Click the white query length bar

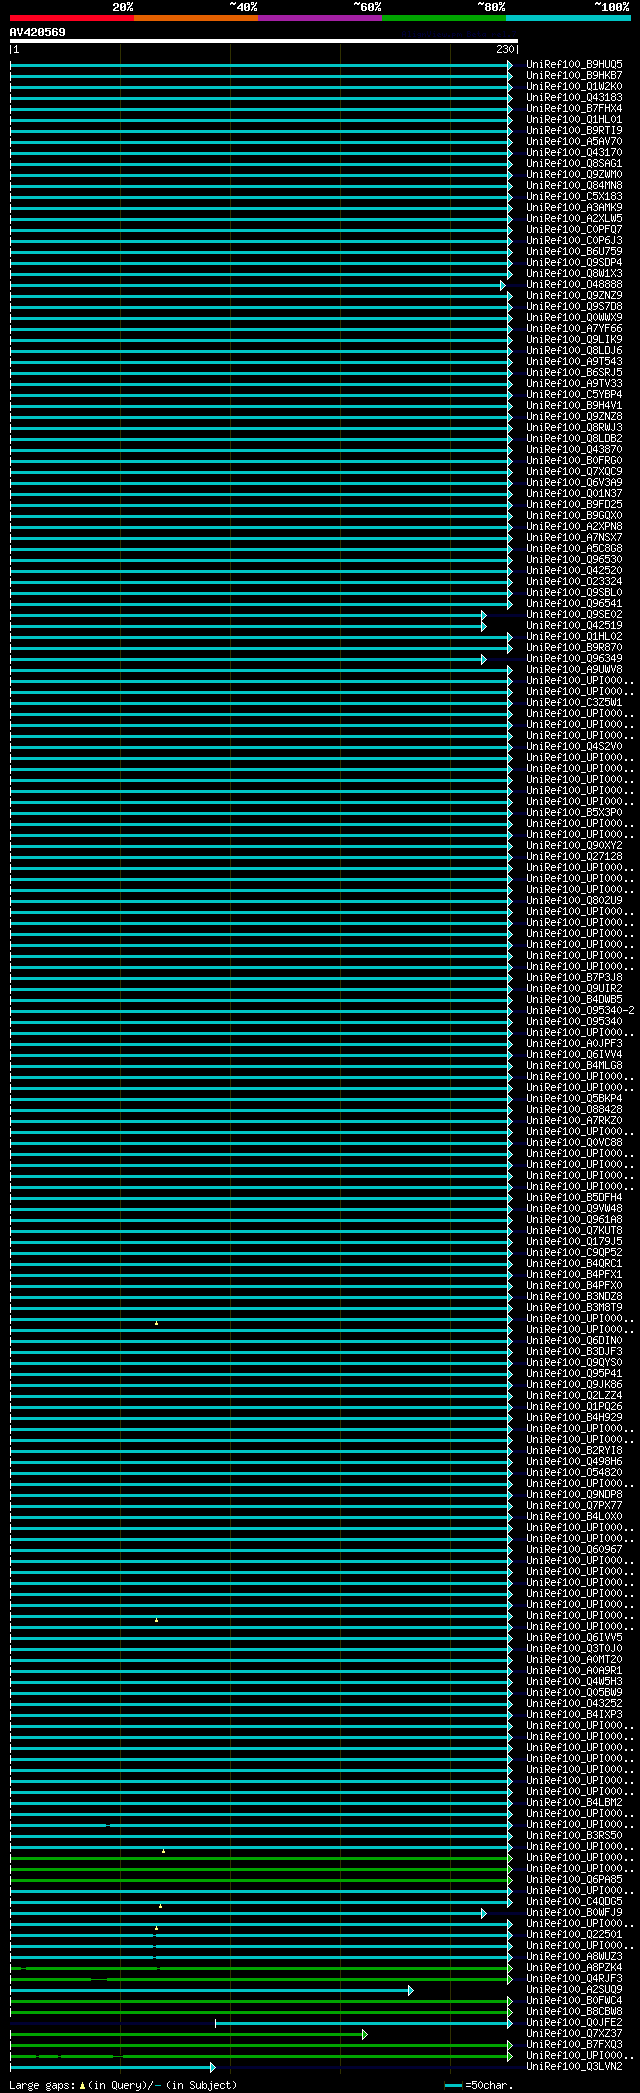264,41
